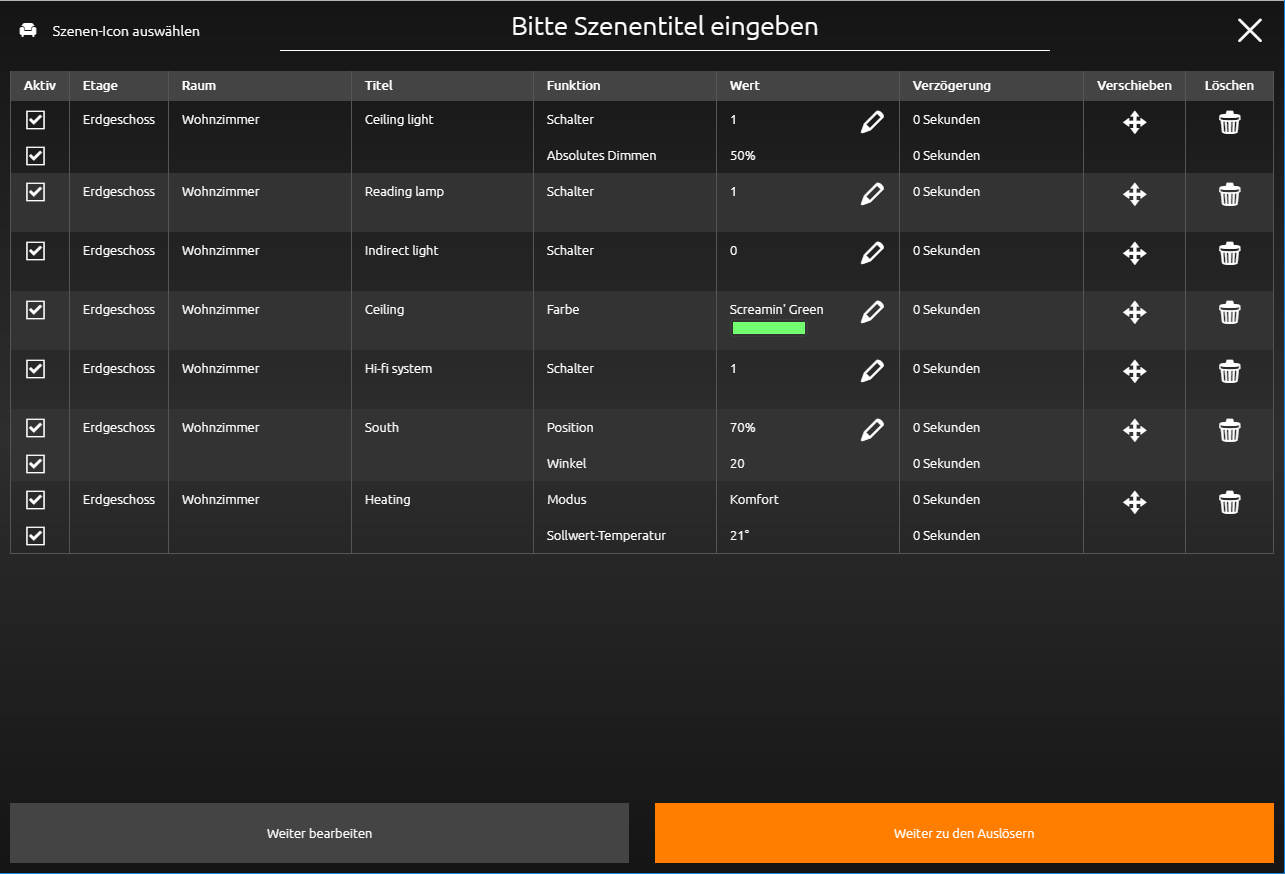The height and width of the screenshot is (874, 1285).
Task: Delete the Heating row
Action: 1229,503
